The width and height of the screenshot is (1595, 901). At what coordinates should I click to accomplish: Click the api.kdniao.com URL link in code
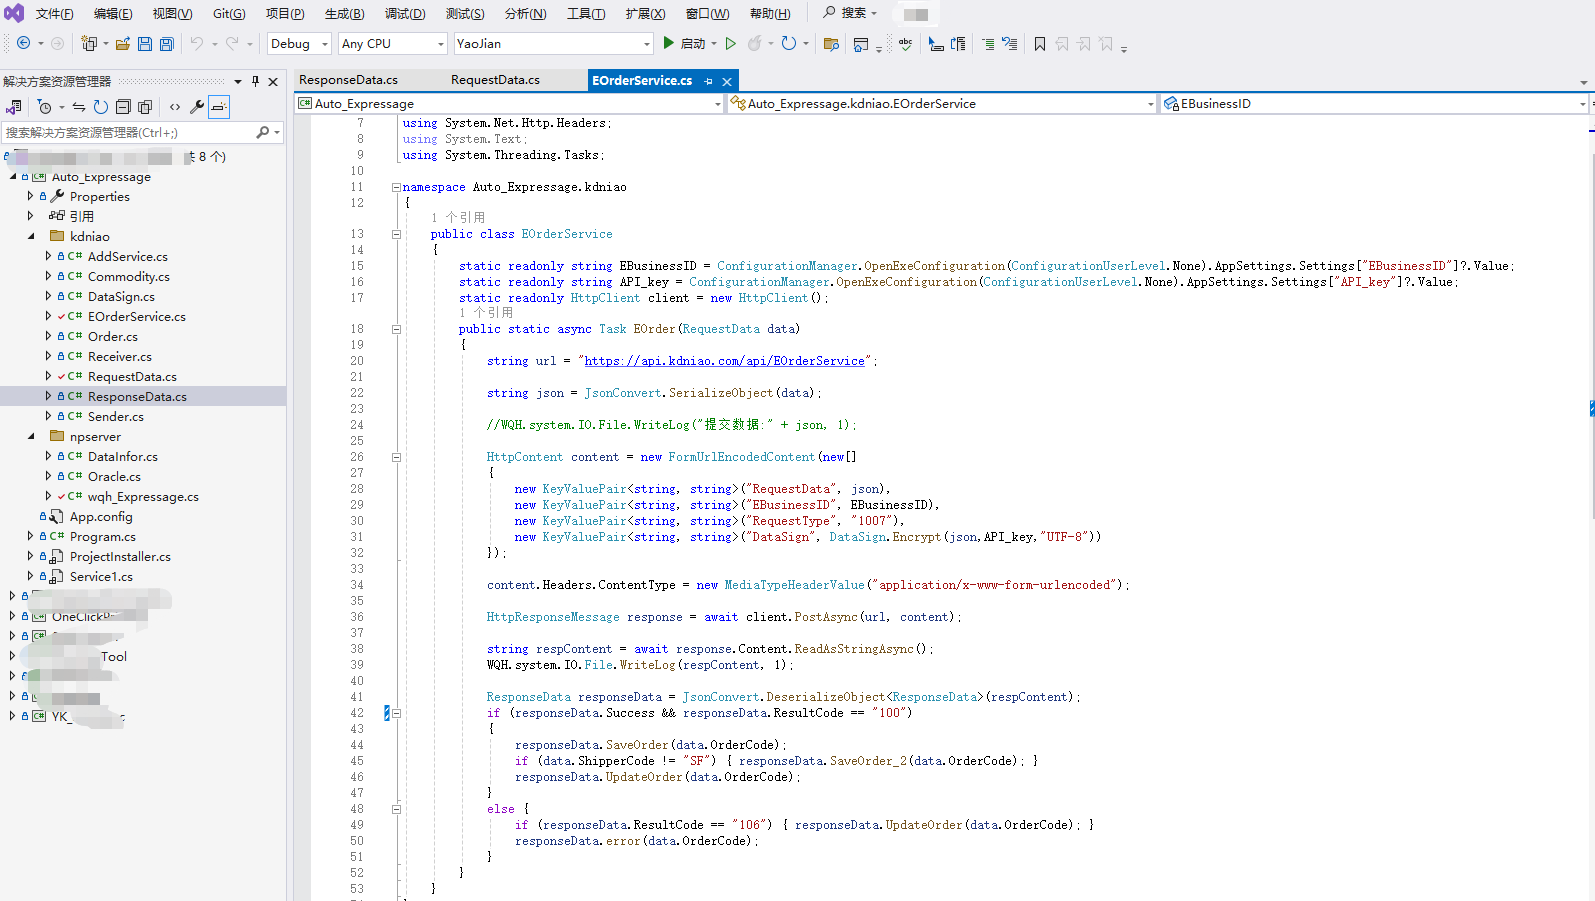pyautogui.click(x=724, y=361)
